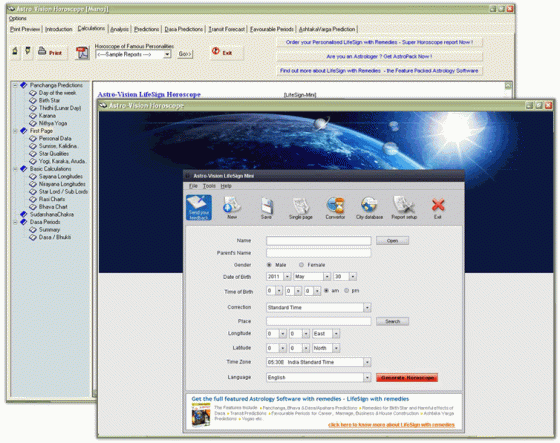560x443 pixels.
Task: Open the Tools menu in LifeSign Mini
Action: pos(209,186)
